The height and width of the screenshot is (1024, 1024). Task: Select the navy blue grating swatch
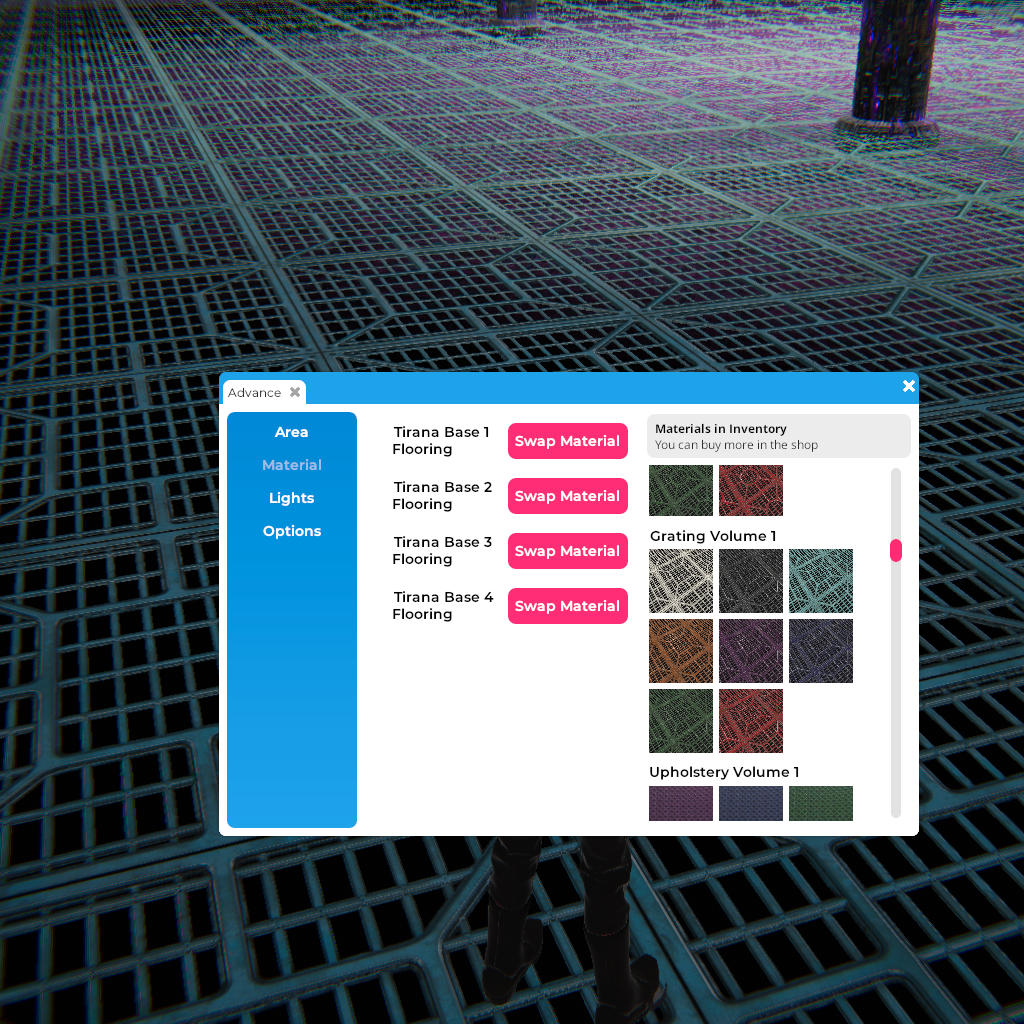[821, 651]
